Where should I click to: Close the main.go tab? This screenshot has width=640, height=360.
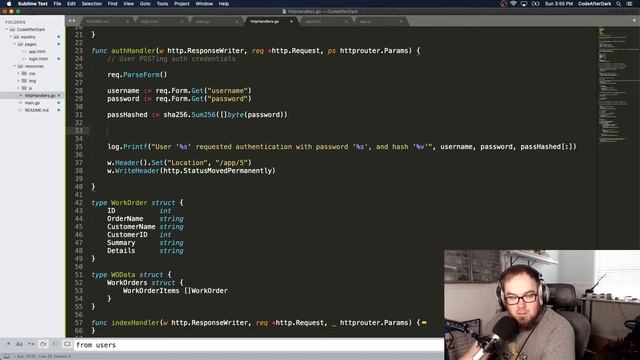point(236,21)
